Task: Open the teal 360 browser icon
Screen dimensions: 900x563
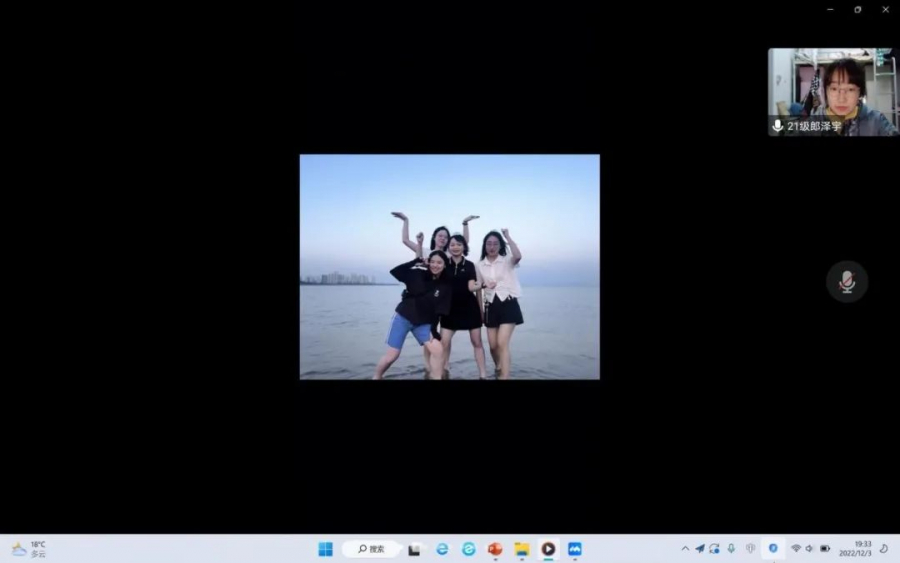Action: [x=468, y=549]
